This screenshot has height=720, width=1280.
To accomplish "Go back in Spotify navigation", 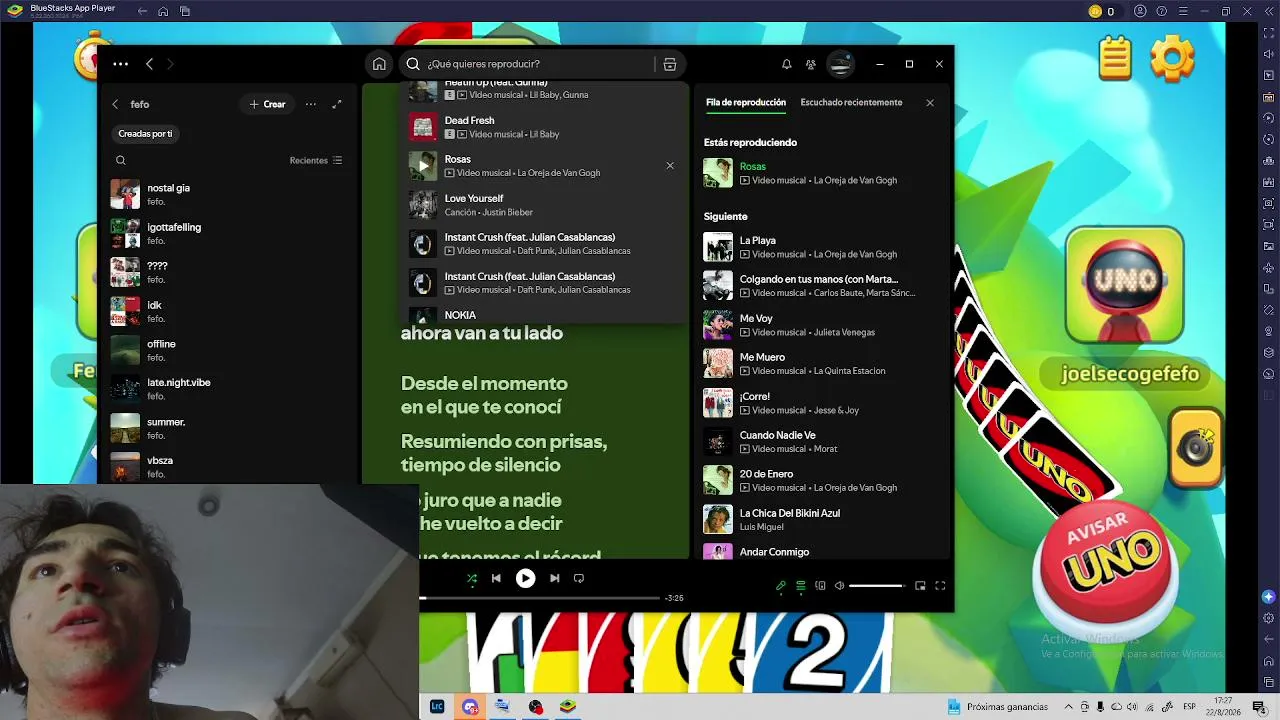I will [149, 64].
